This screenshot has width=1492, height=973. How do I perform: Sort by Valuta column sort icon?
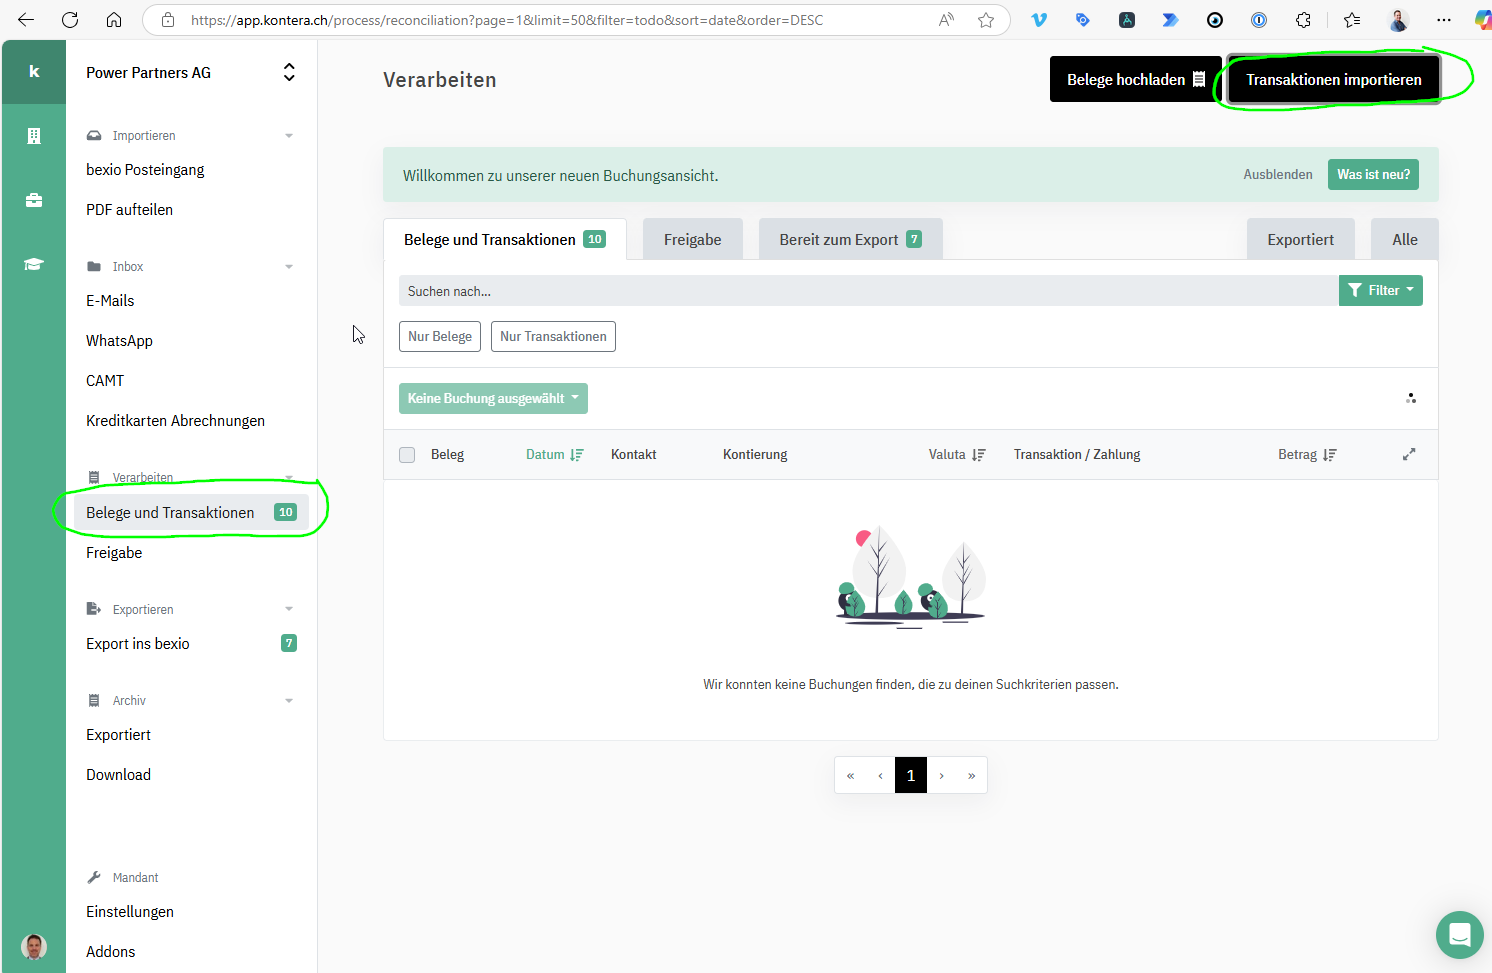pos(978,455)
